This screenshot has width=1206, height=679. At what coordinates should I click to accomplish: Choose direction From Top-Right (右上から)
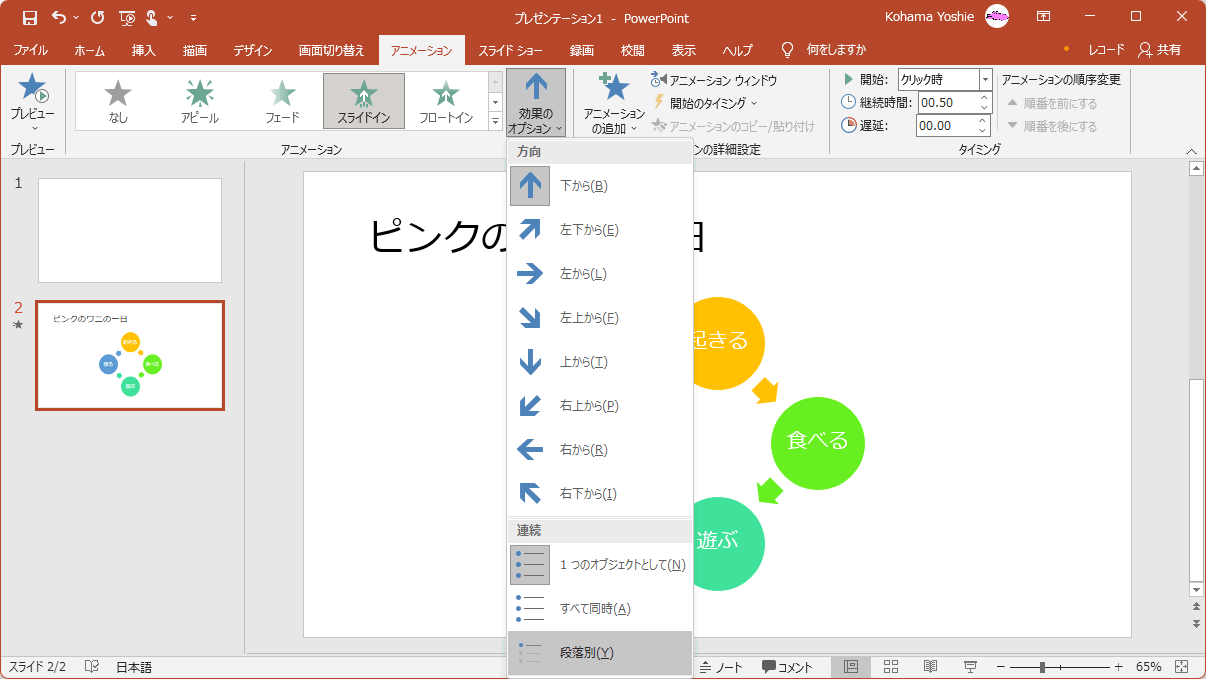[600, 406]
